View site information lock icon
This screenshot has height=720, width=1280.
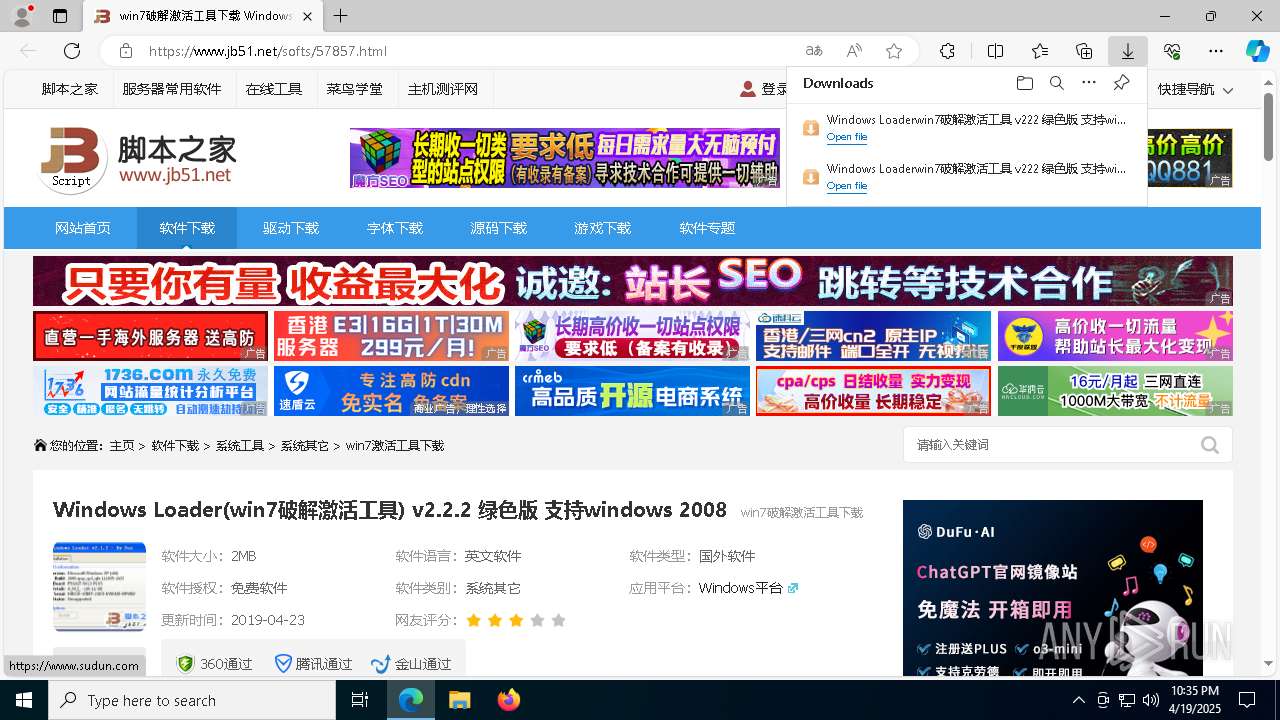point(126,51)
